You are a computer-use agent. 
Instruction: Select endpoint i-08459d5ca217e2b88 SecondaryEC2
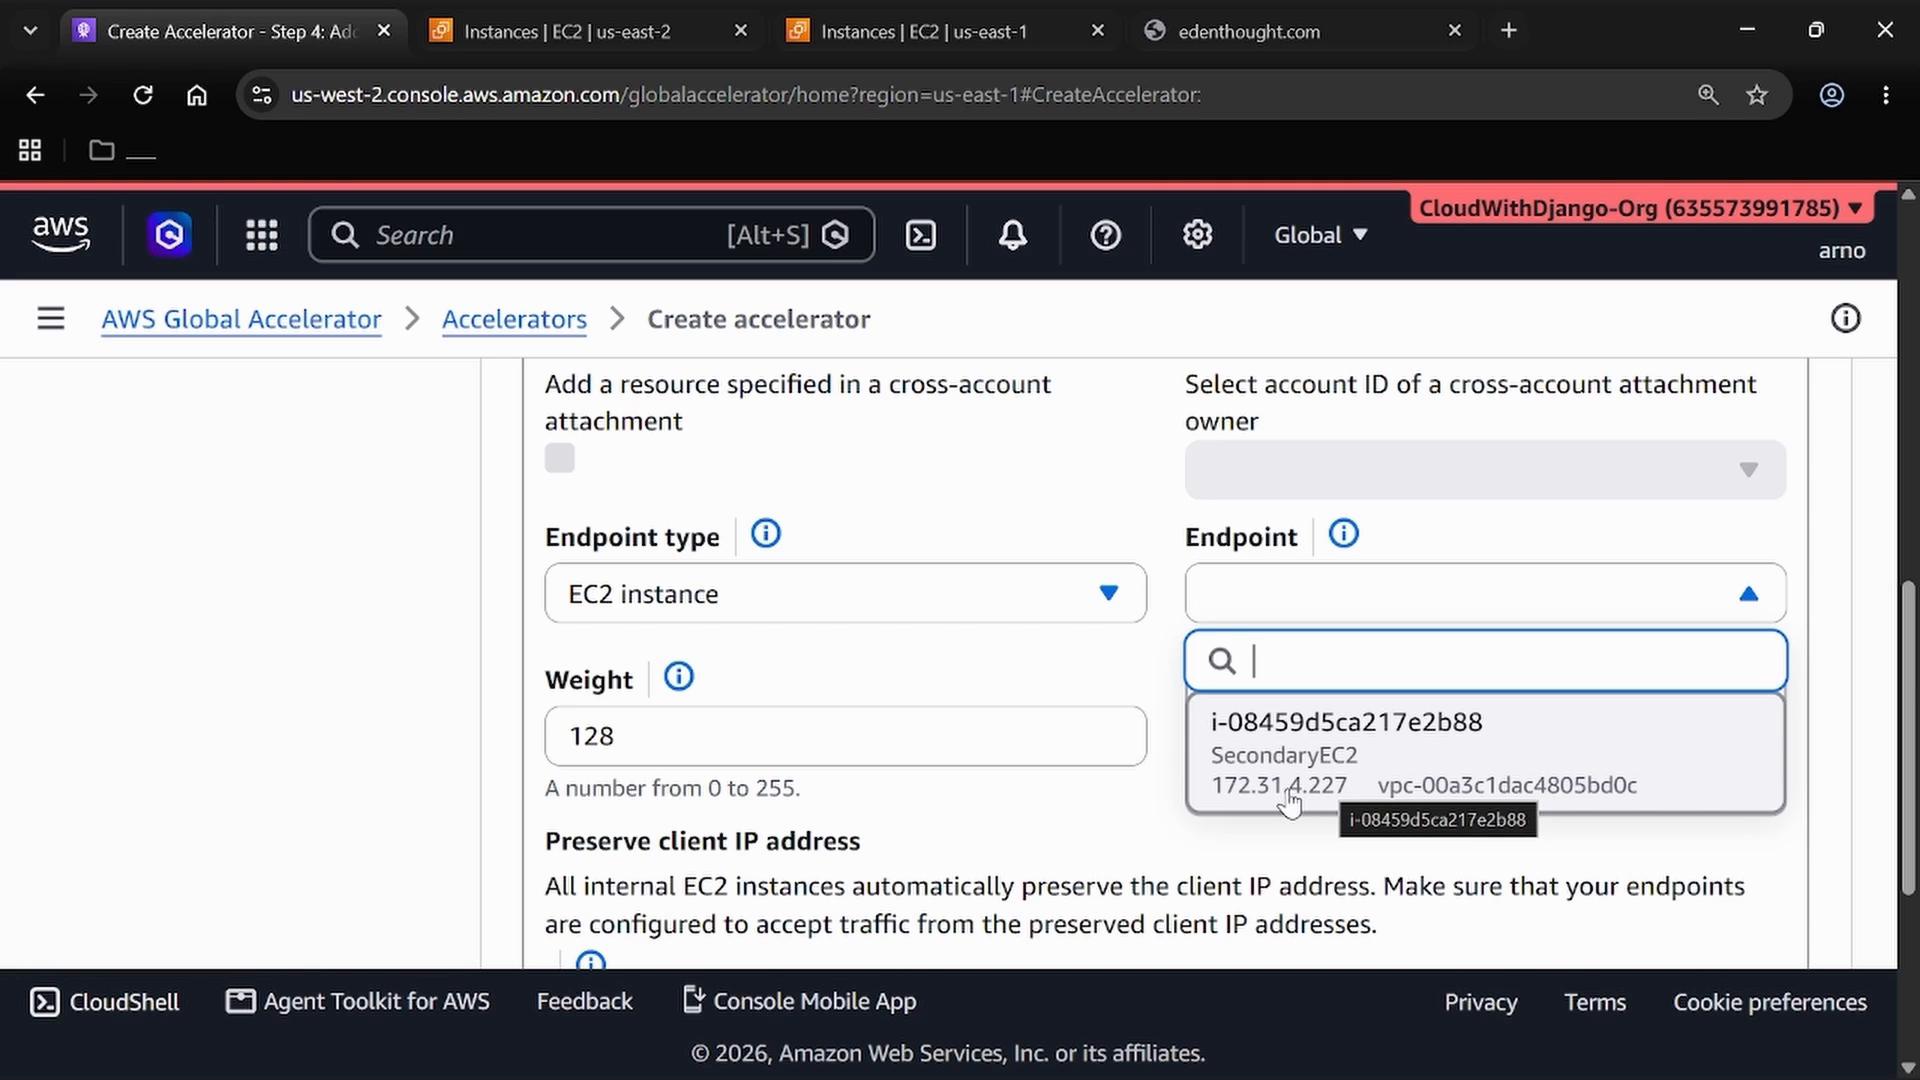(1485, 753)
